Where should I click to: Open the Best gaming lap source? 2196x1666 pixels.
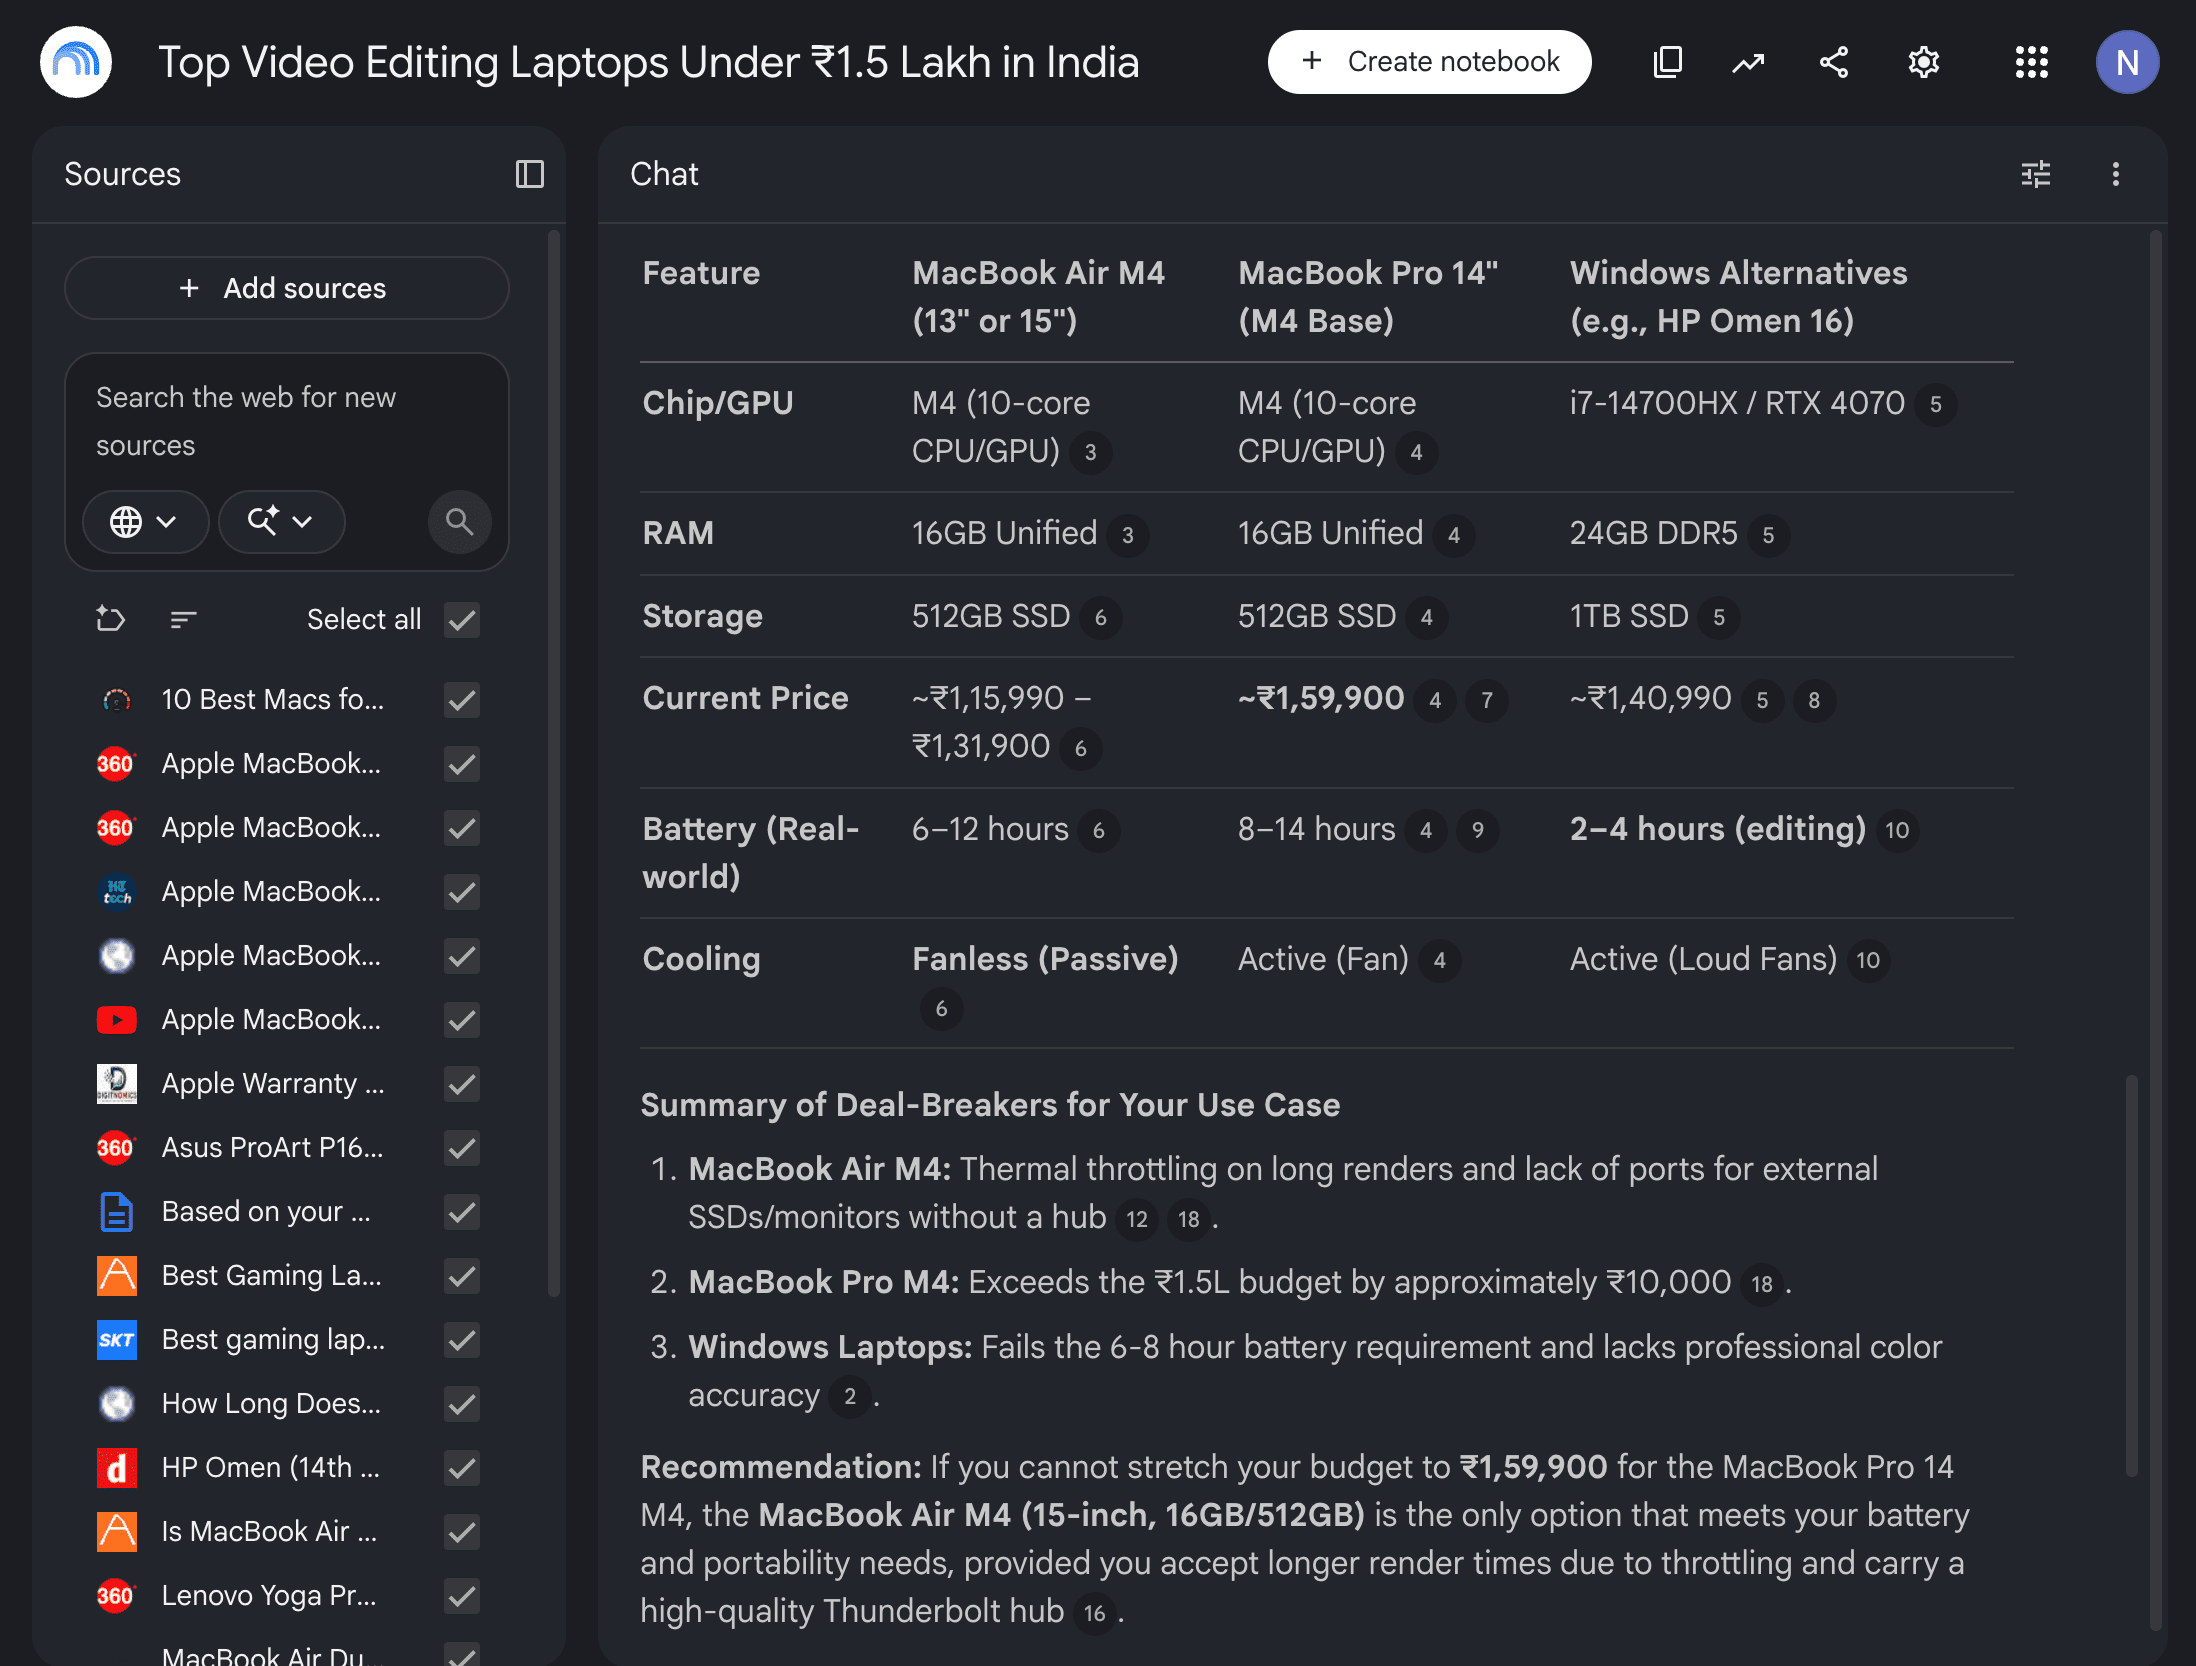(273, 1340)
